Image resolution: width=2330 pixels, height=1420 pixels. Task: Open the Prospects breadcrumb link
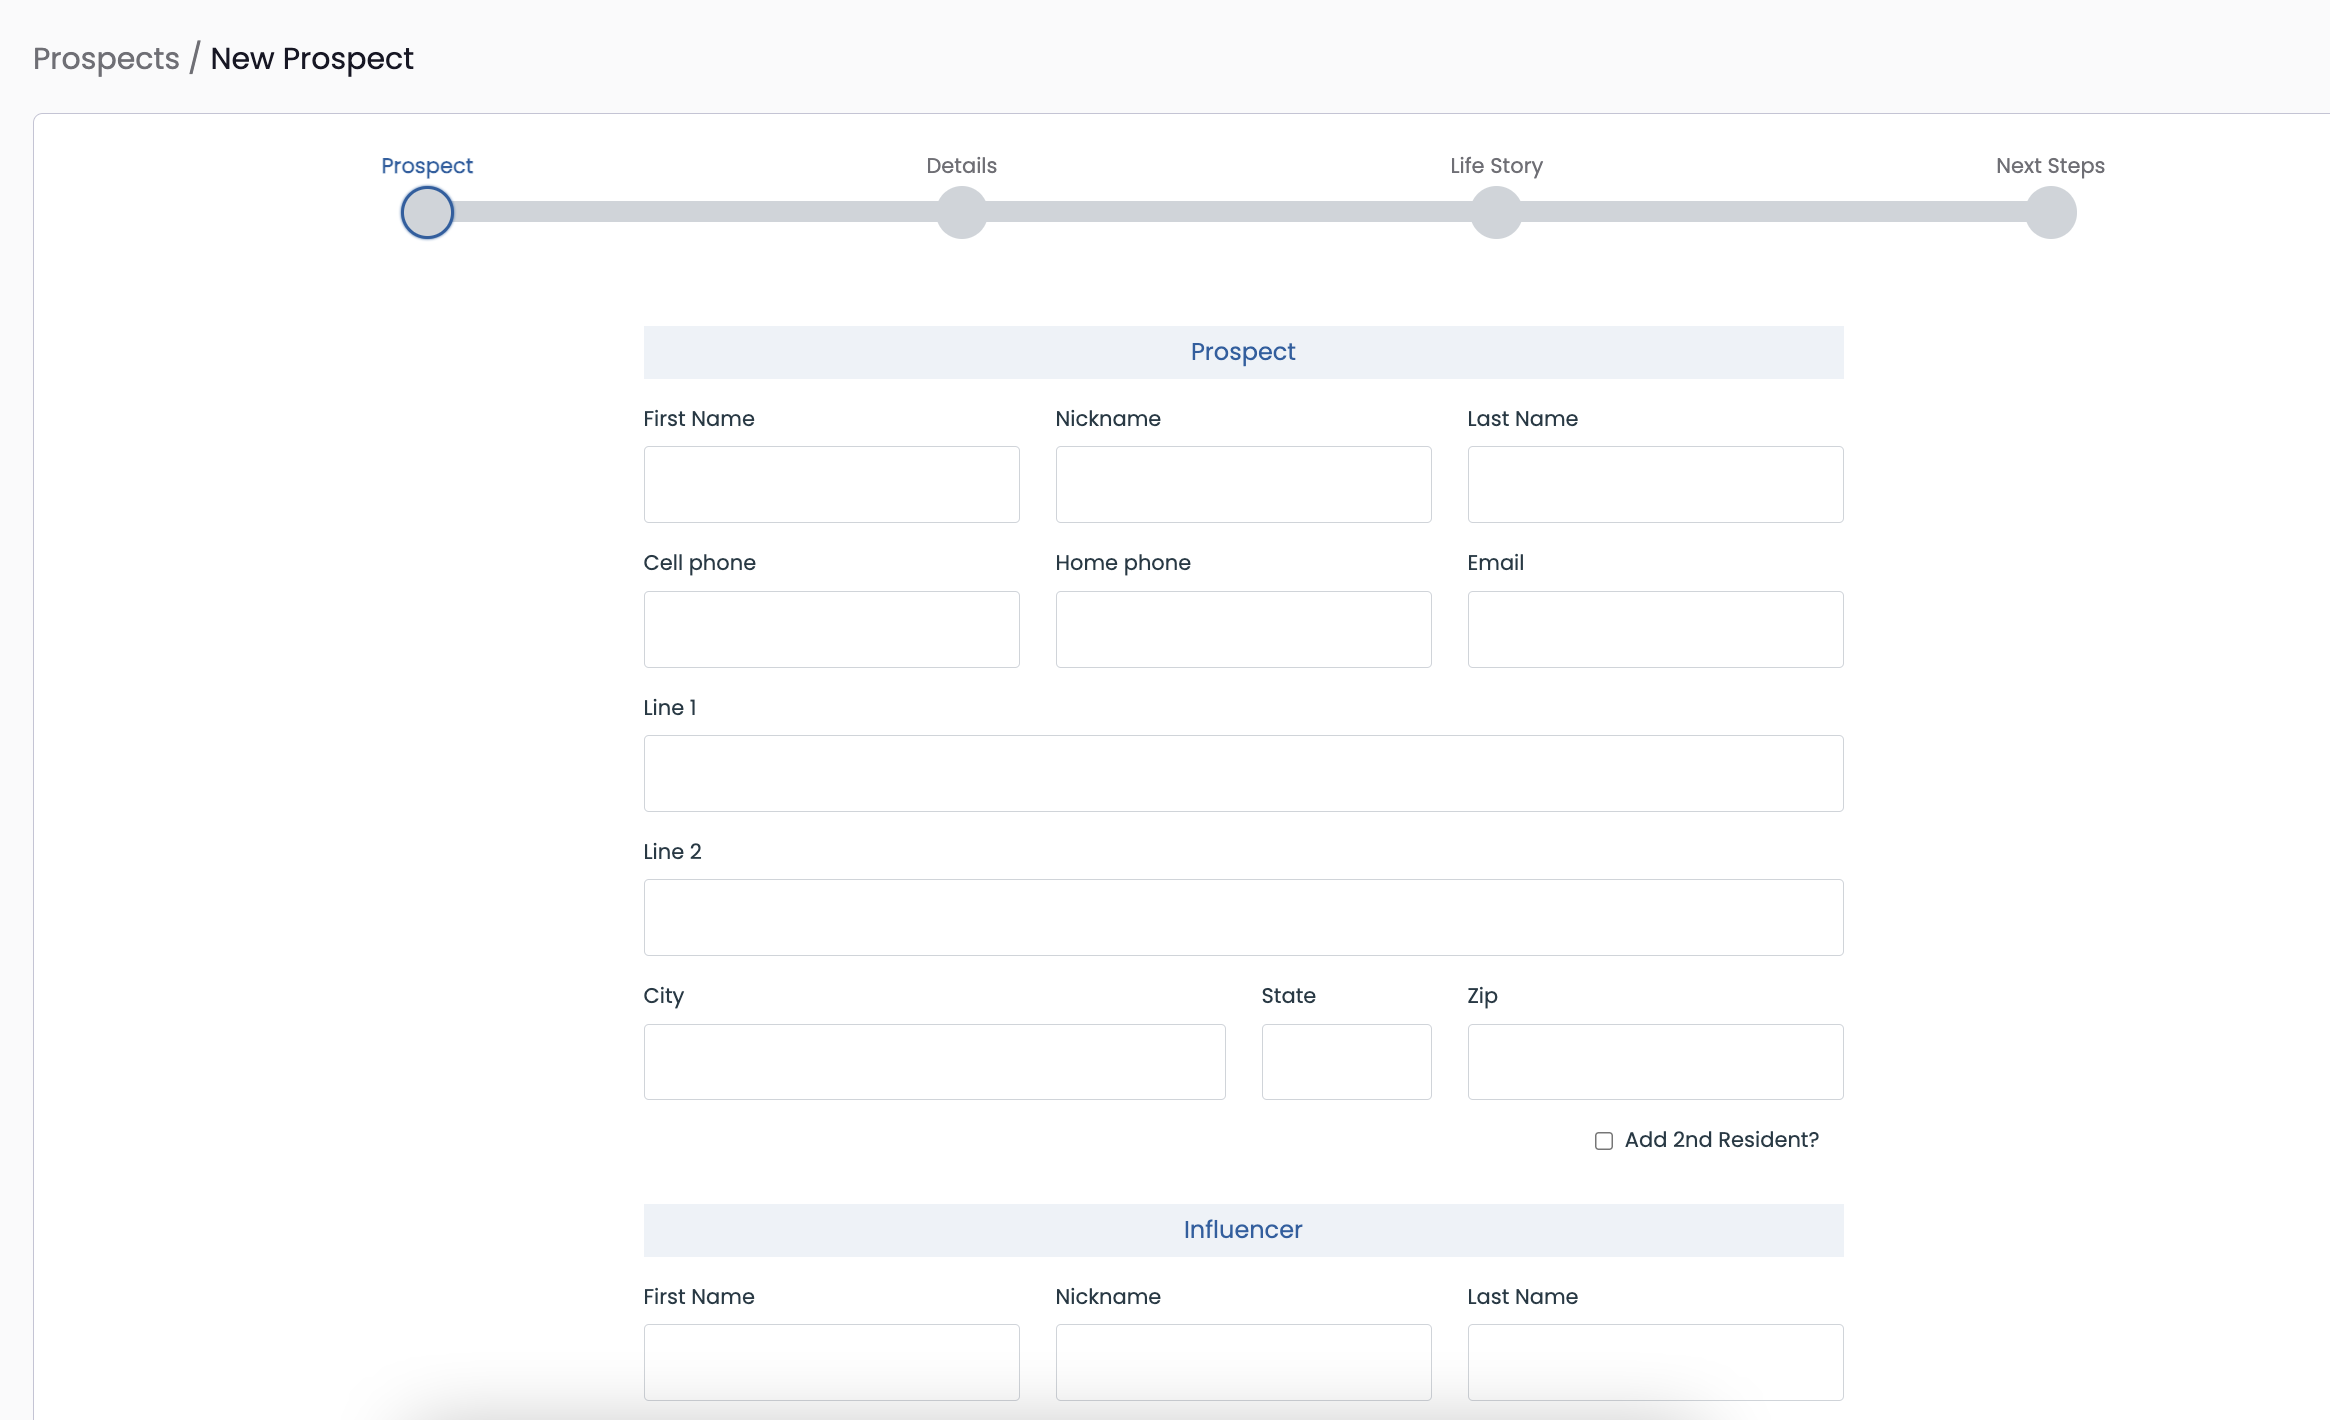[106, 58]
